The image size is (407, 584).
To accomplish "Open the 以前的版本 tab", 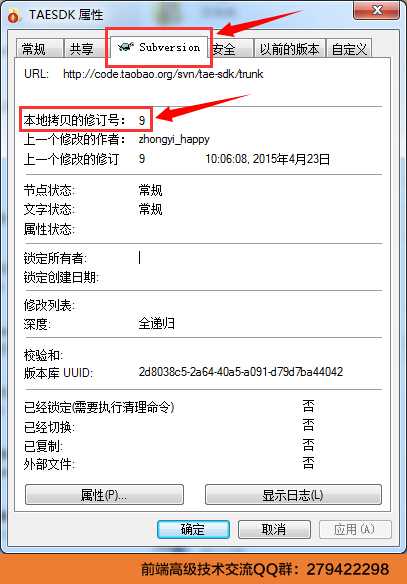I will (x=289, y=48).
